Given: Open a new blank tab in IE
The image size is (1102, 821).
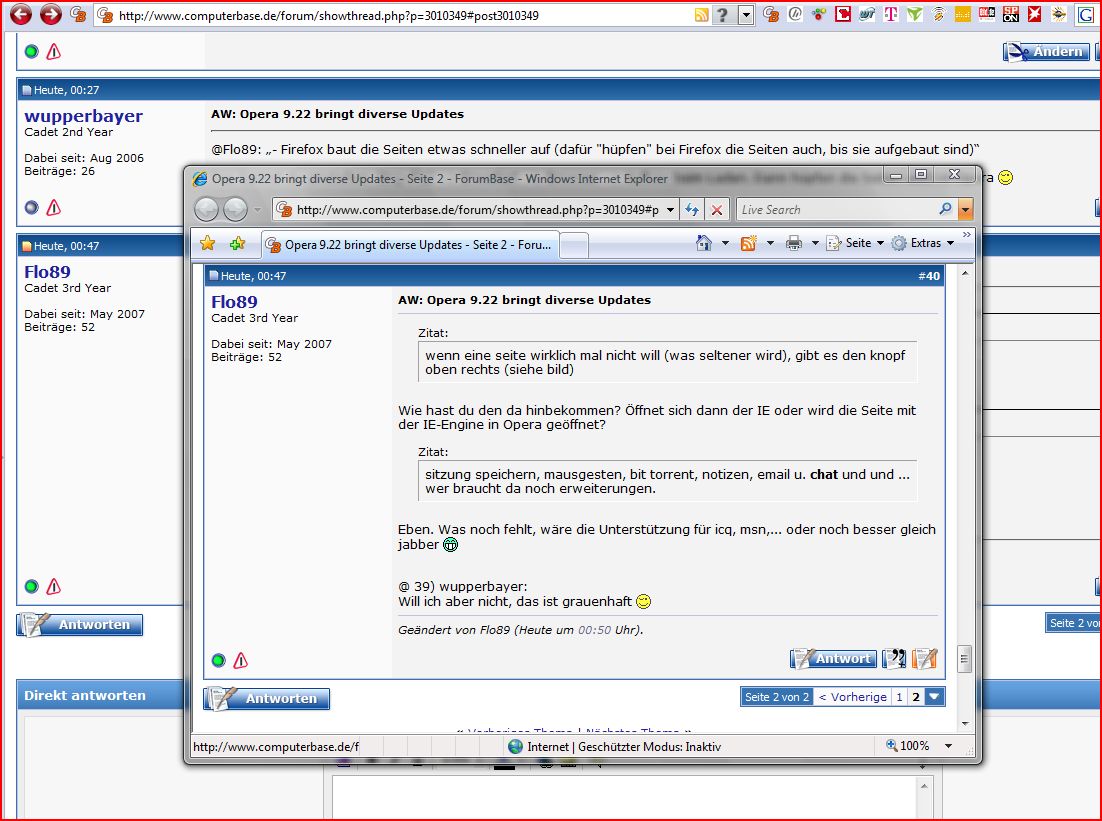Looking at the screenshot, I should pyautogui.click(x=574, y=245).
